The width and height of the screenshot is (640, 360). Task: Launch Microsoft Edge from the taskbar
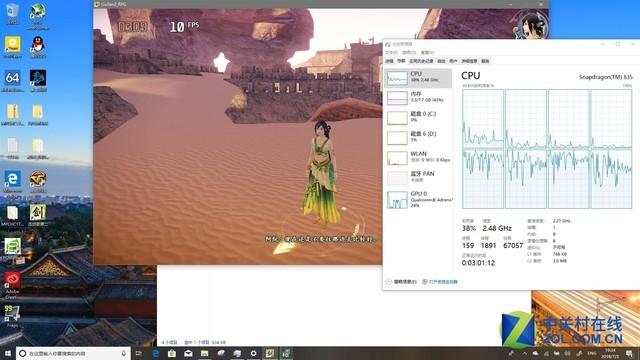(x=156, y=353)
